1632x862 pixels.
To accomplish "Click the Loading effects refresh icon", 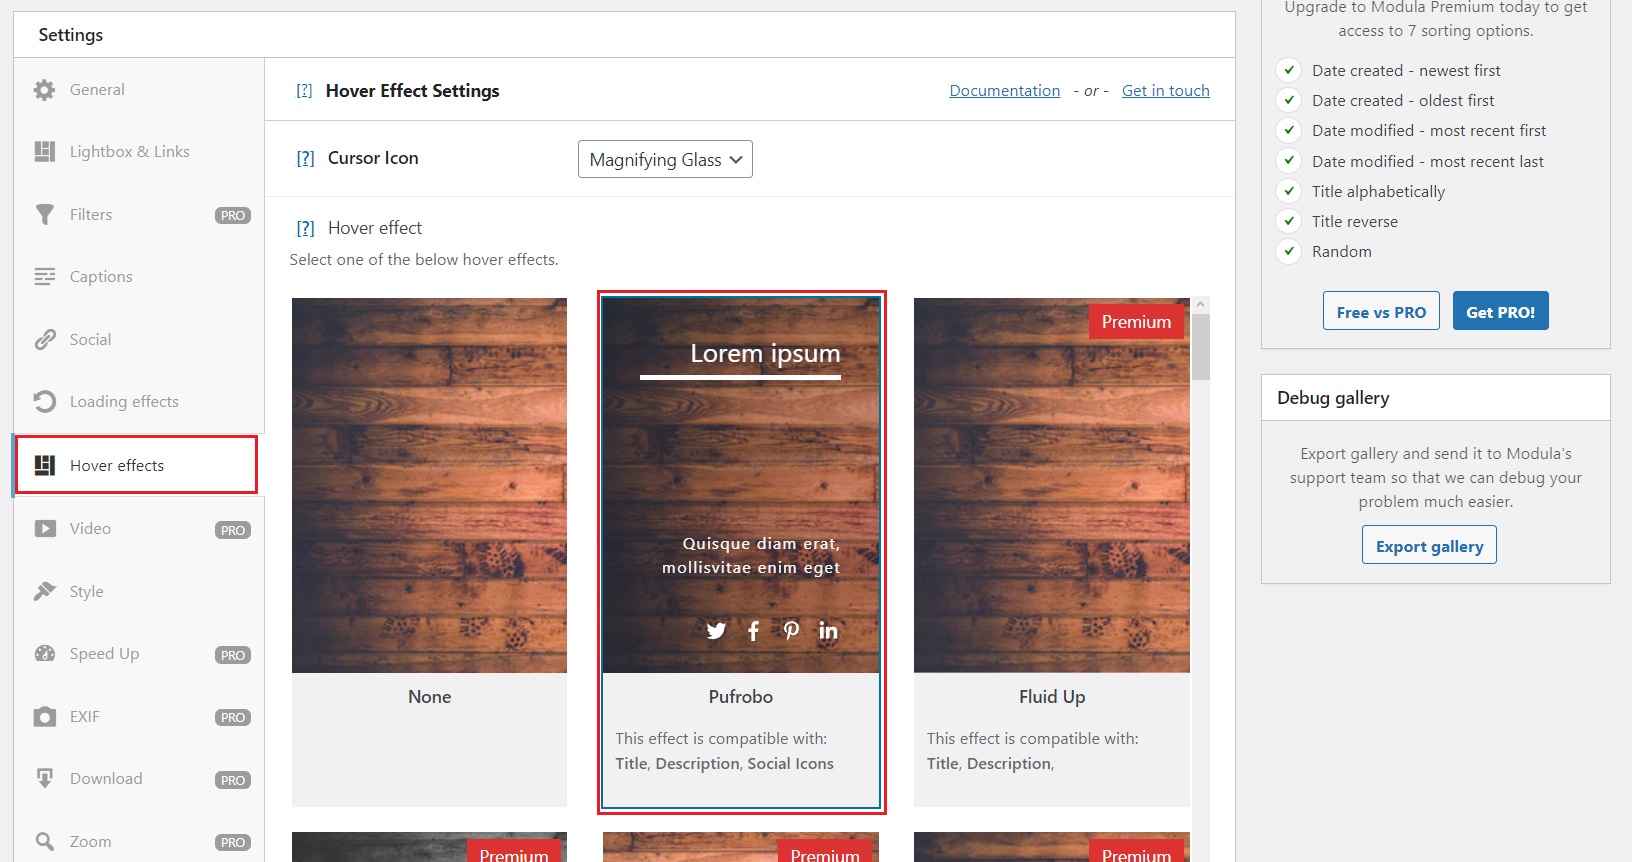I will (x=44, y=402).
